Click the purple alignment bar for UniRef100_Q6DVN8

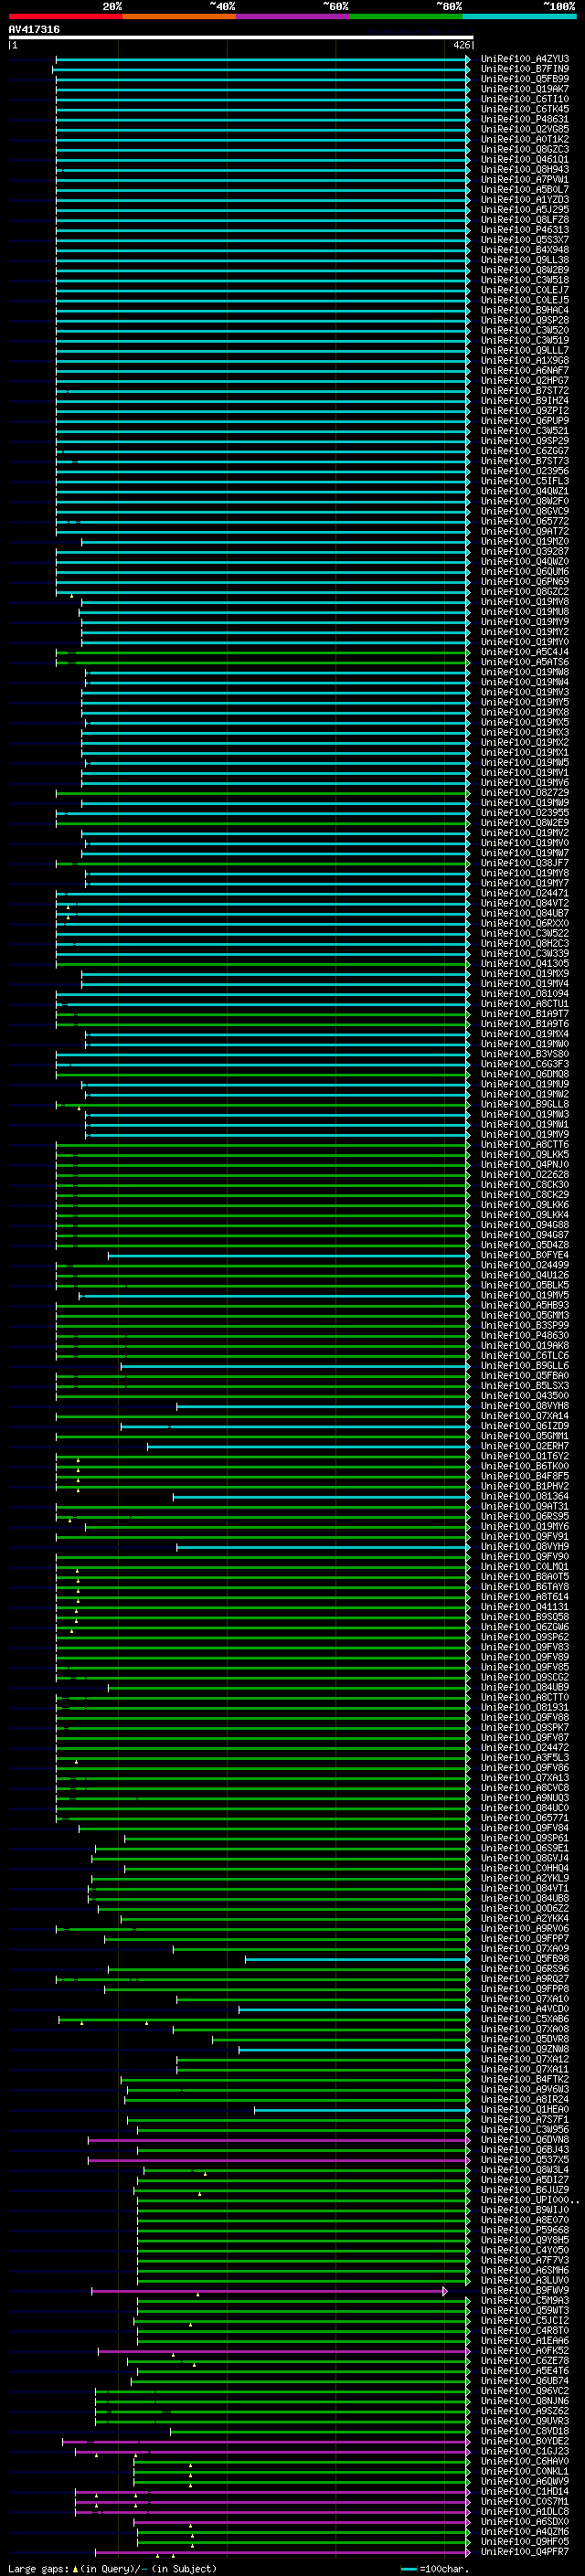coord(279,2140)
